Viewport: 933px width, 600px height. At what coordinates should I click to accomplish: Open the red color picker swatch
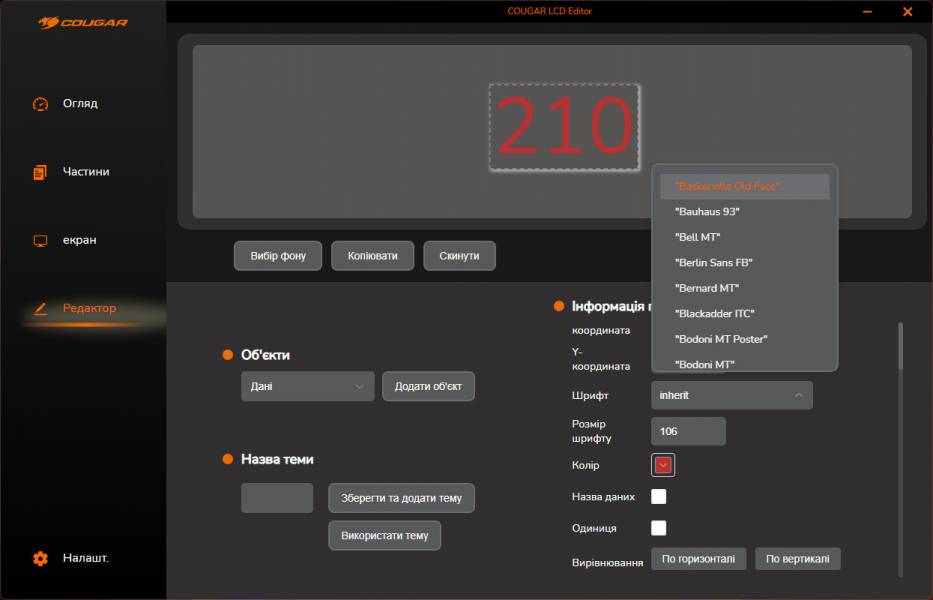click(663, 464)
